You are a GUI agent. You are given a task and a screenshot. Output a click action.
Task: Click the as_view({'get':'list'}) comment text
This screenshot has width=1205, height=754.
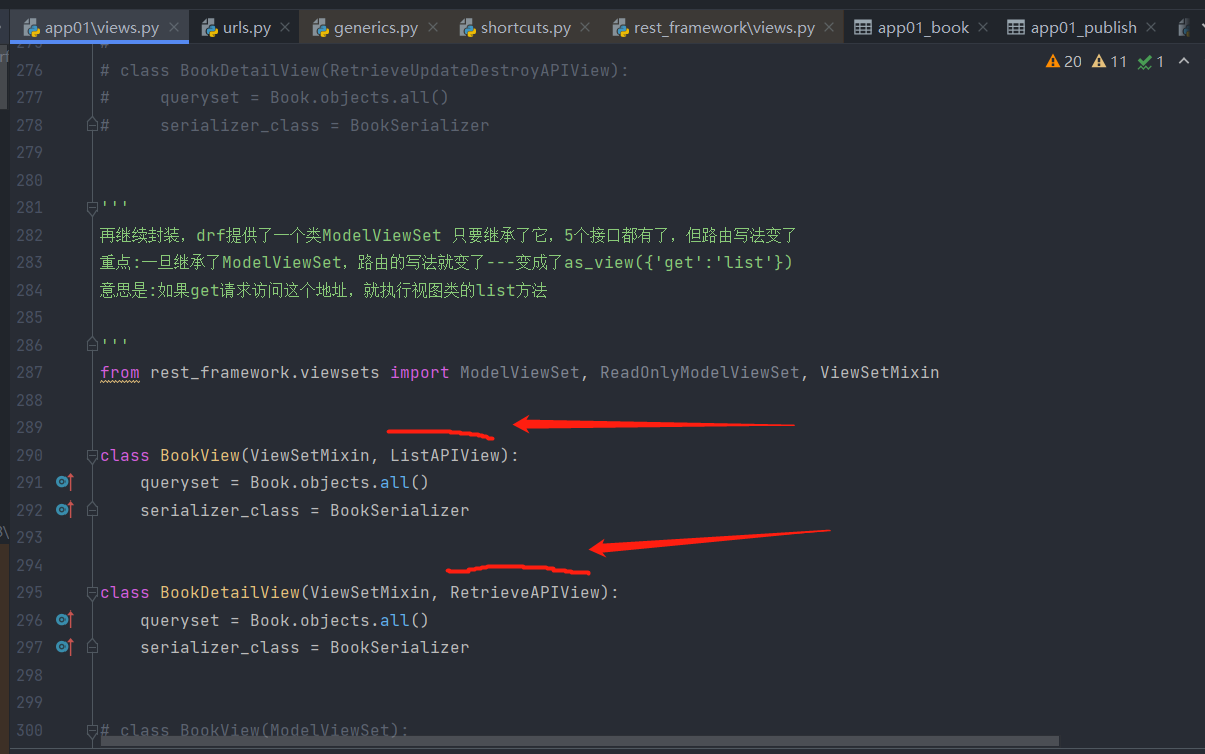pyautogui.click(x=679, y=262)
